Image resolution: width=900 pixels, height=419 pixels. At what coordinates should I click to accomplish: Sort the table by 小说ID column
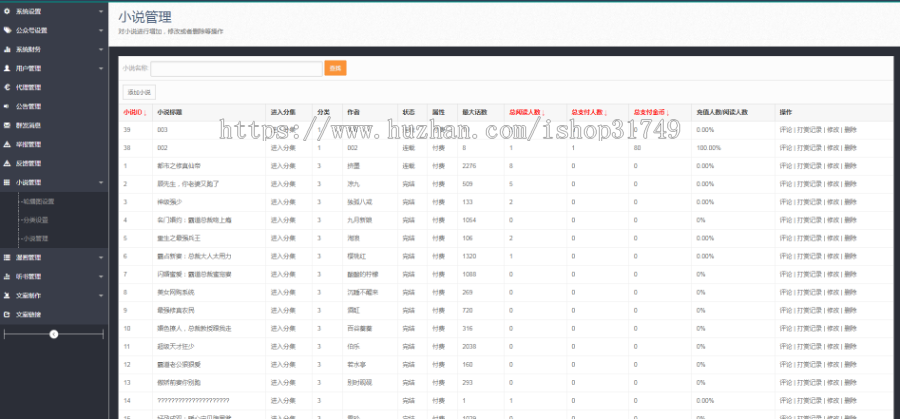tap(135, 112)
